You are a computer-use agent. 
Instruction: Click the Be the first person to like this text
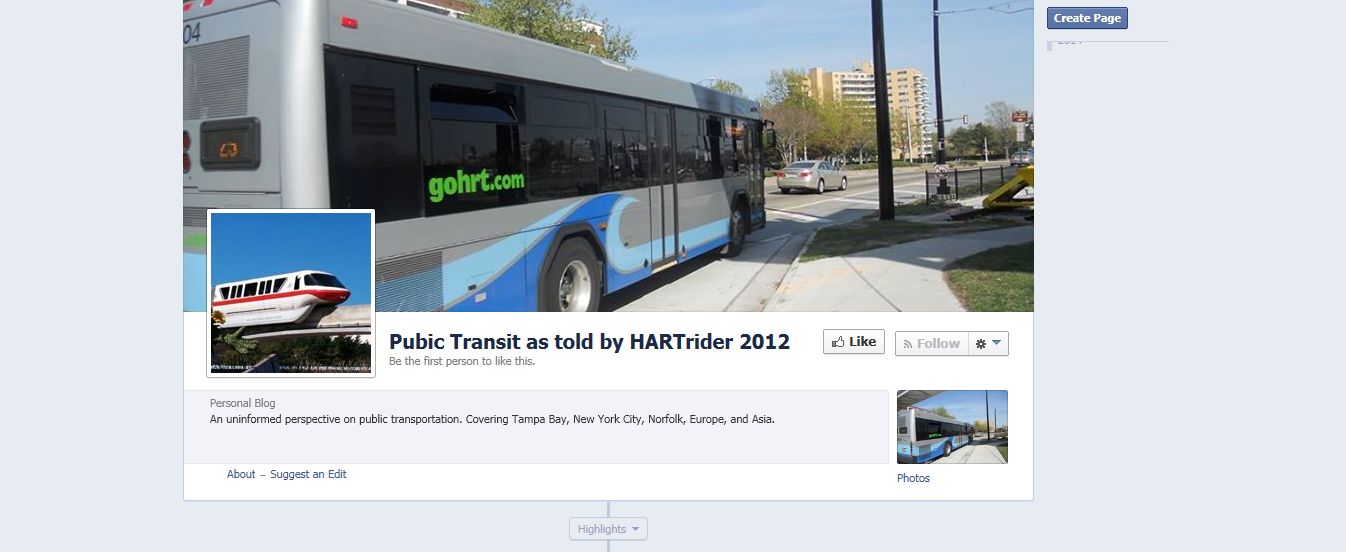pyautogui.click(x=462, y=362)
